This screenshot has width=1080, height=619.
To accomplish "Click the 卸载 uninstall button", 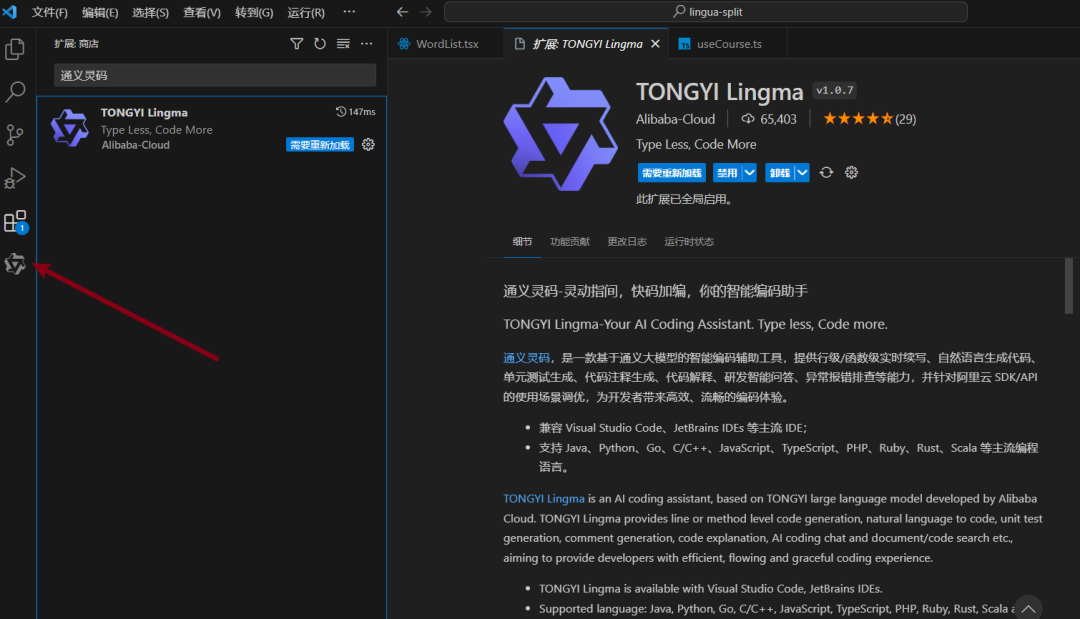I will 780,173.
